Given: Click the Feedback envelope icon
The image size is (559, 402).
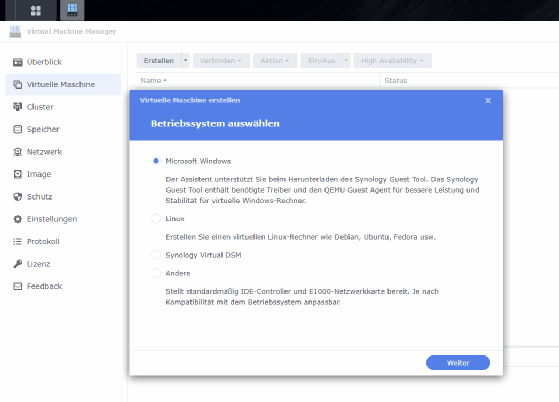Looking at the screenshot, I should [x=17, y=286].
